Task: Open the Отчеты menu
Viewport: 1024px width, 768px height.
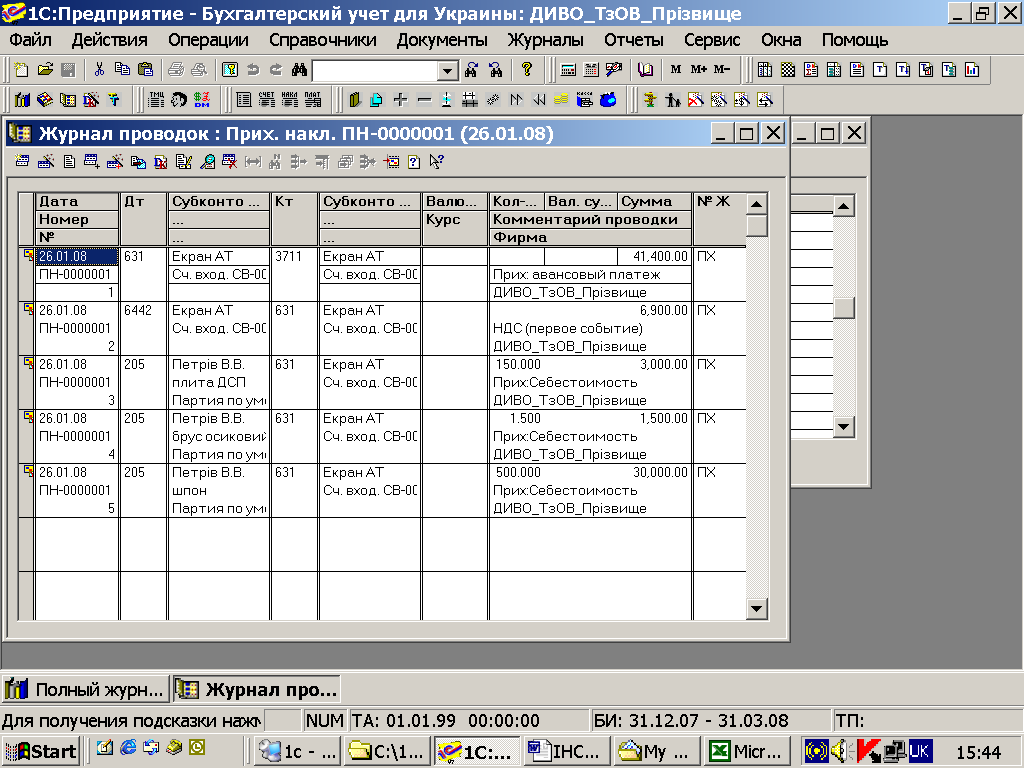Action: tap(633, 40)
